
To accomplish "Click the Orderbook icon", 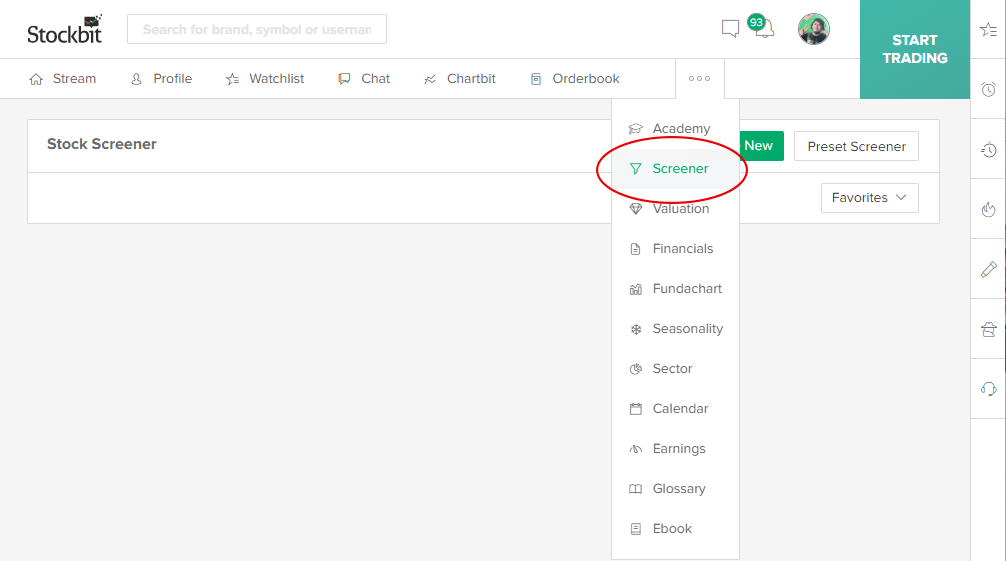I will (536, 79).
